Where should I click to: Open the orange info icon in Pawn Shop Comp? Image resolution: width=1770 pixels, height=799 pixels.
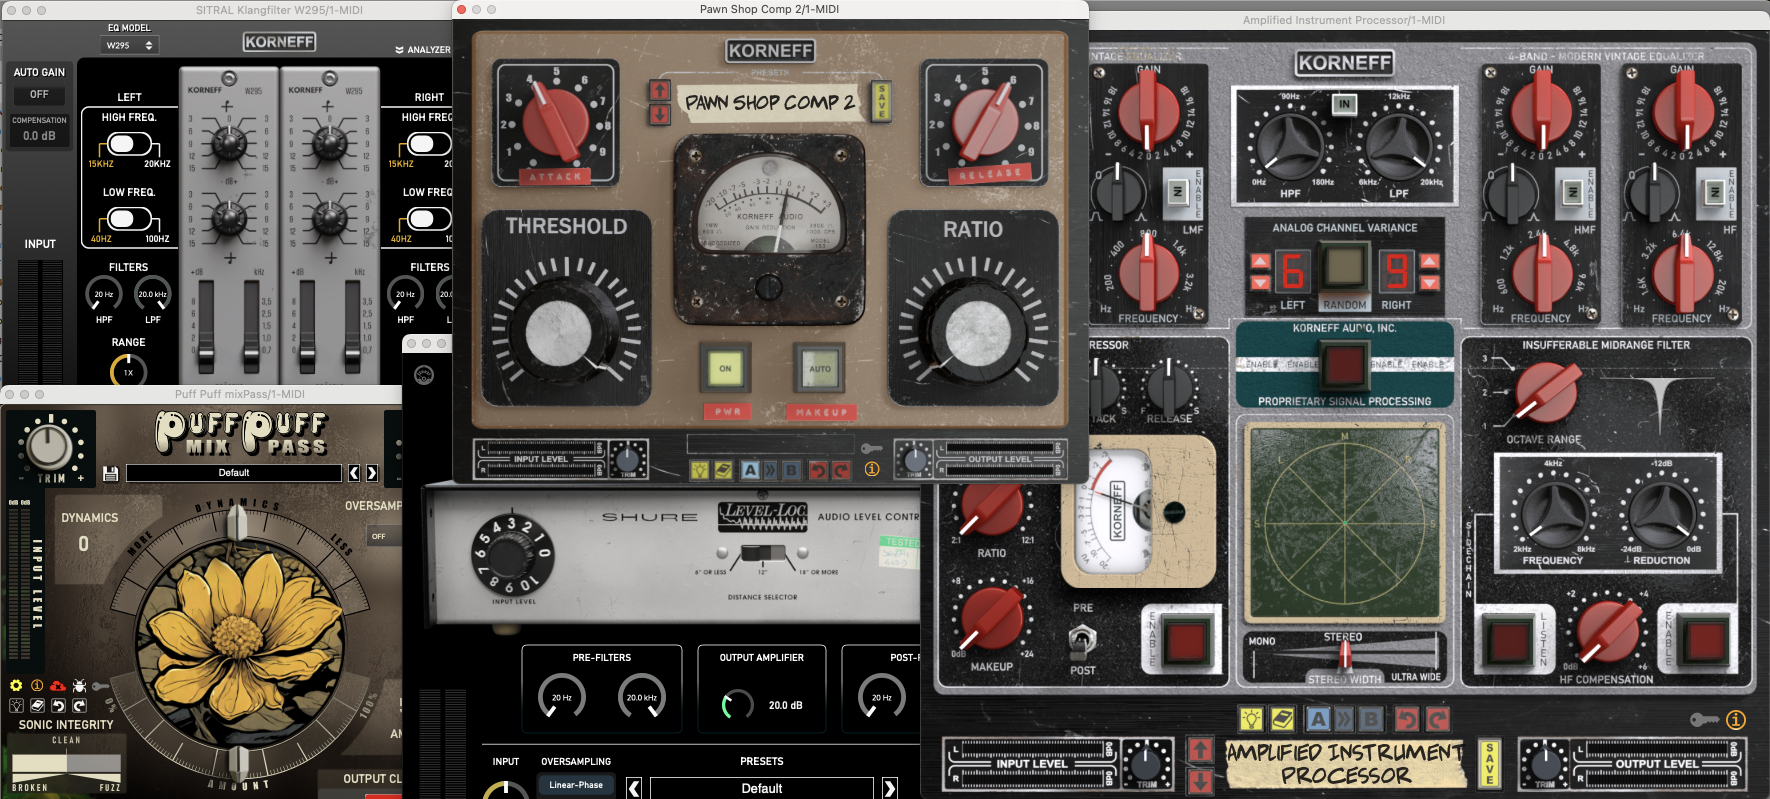pyautogui.click(x=872, y=469)
